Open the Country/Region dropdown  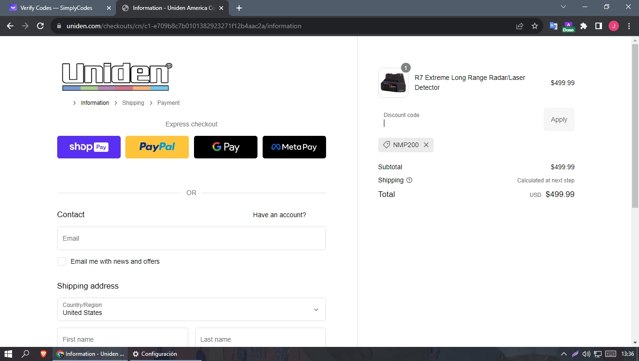(191, 309)
